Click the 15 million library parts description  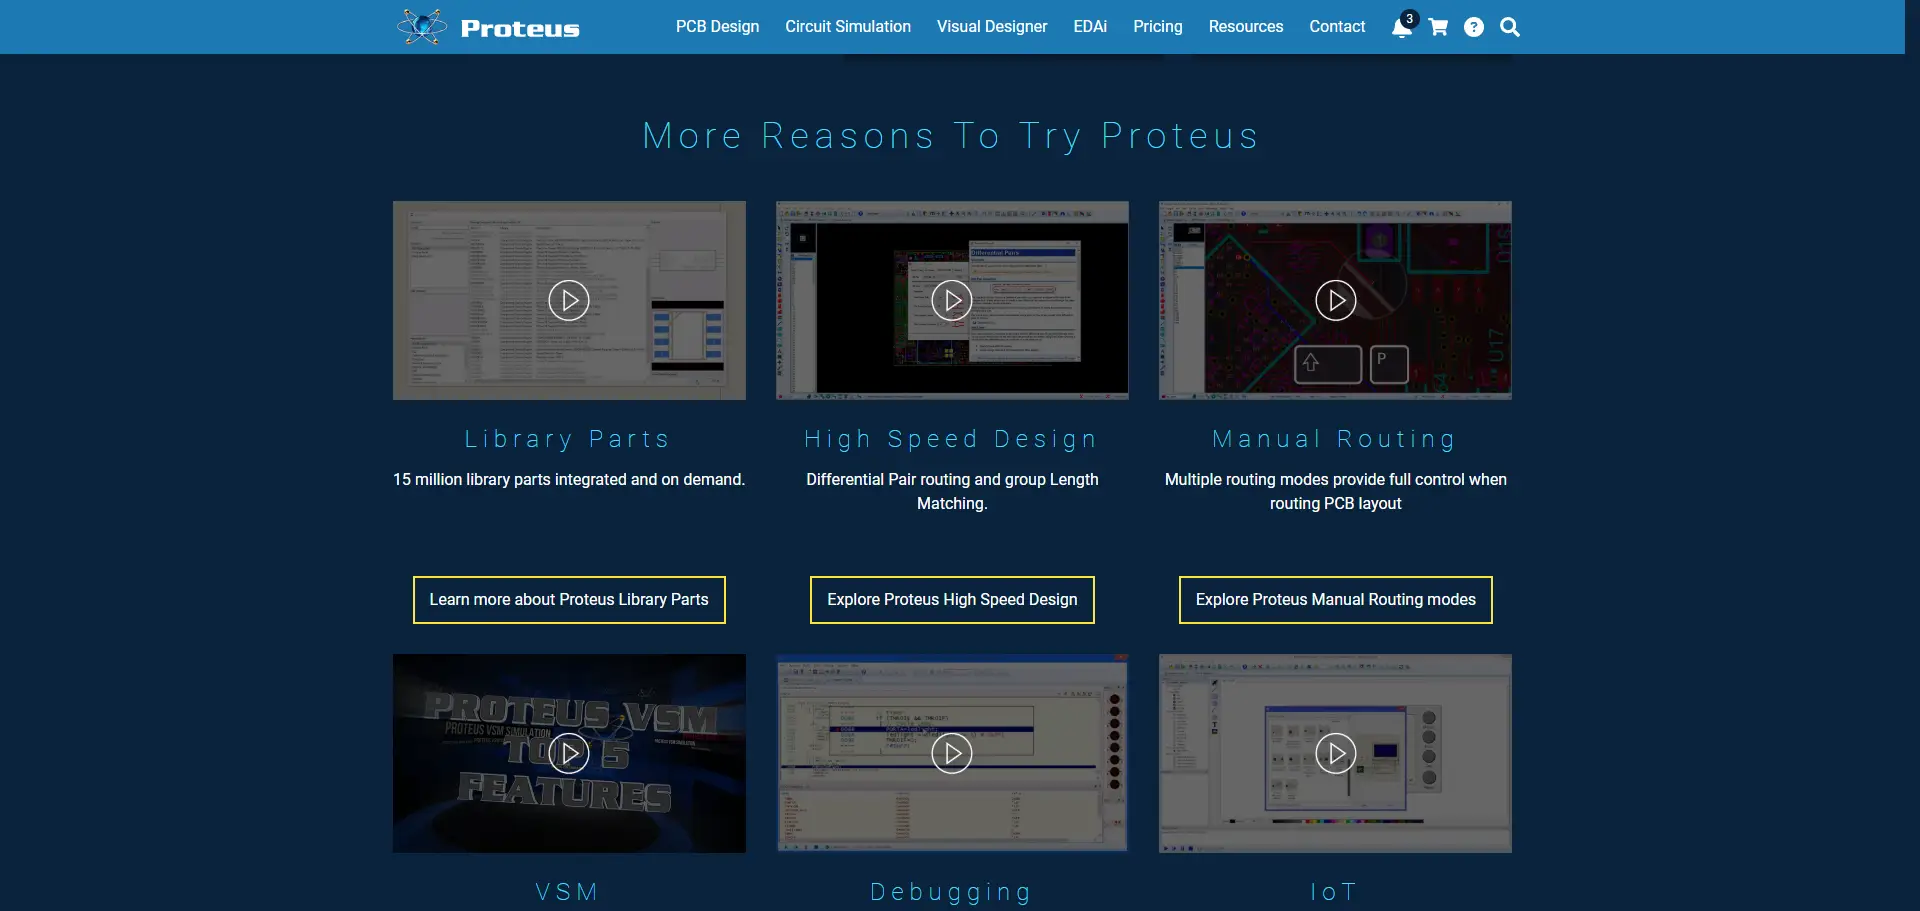(x=569, y=480)
